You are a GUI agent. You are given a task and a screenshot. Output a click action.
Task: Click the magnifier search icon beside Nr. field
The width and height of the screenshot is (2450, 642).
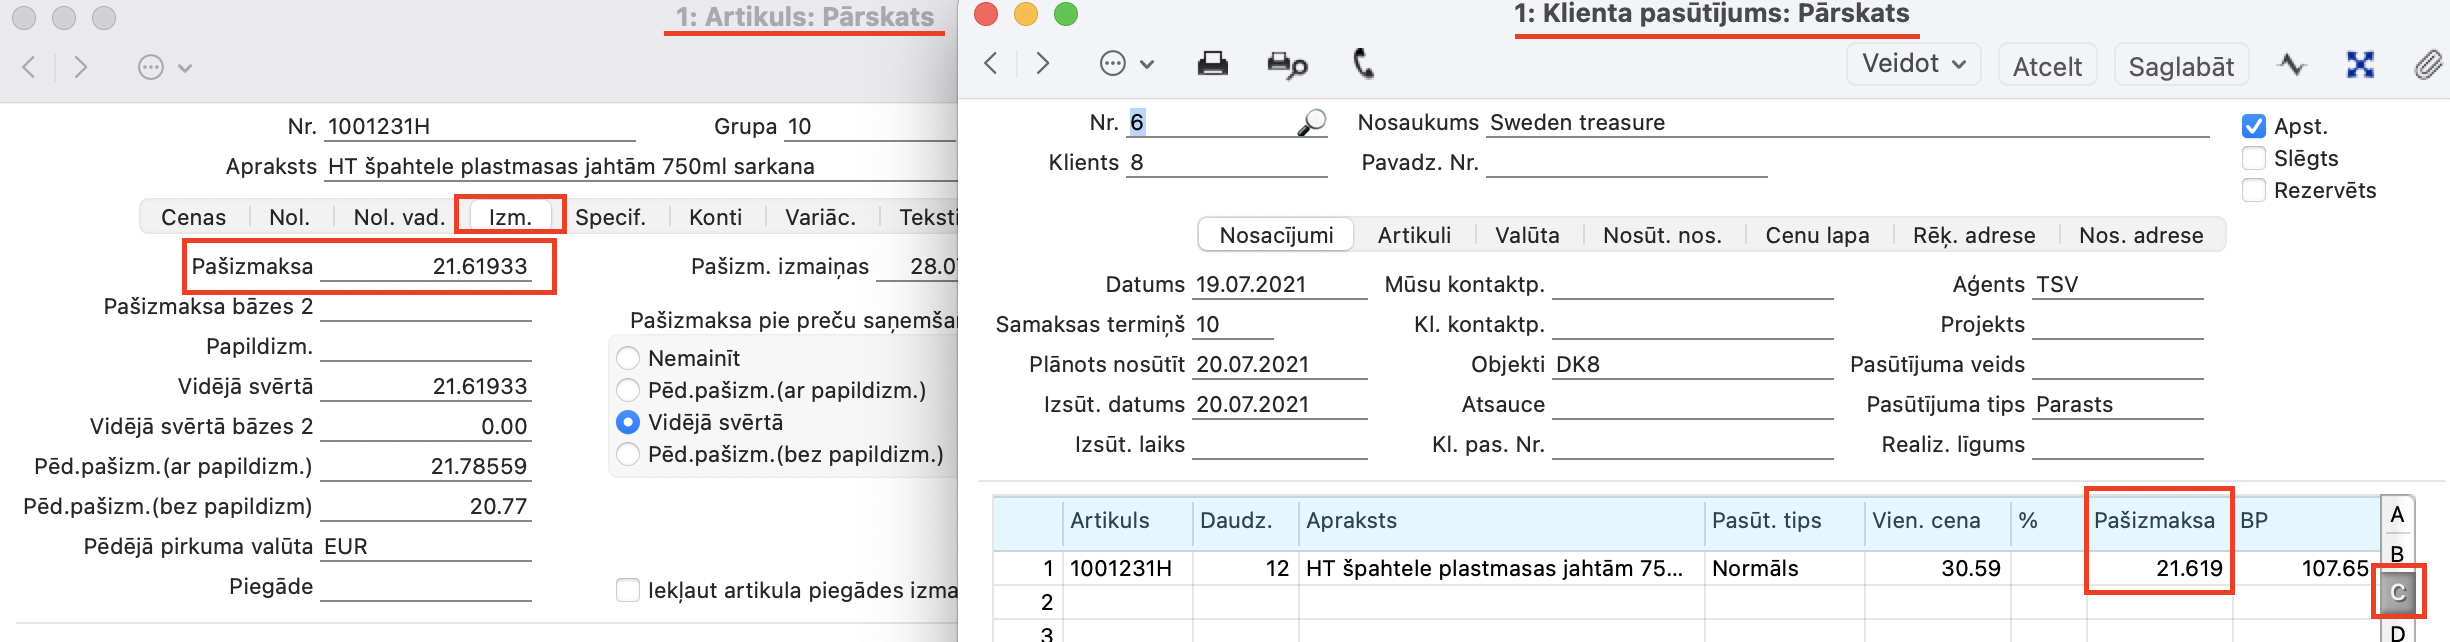coord(1311,123)
